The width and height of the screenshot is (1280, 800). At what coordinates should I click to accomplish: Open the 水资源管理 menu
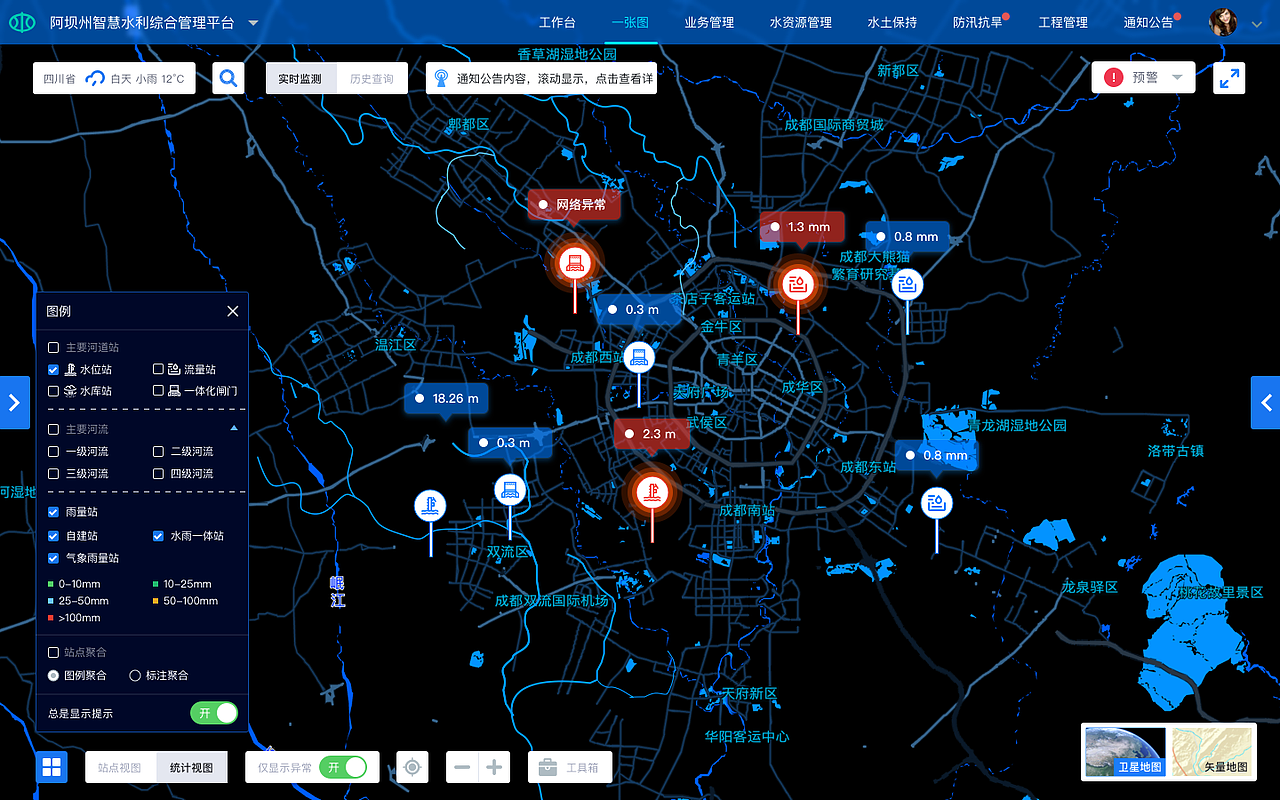coord(801,22)
